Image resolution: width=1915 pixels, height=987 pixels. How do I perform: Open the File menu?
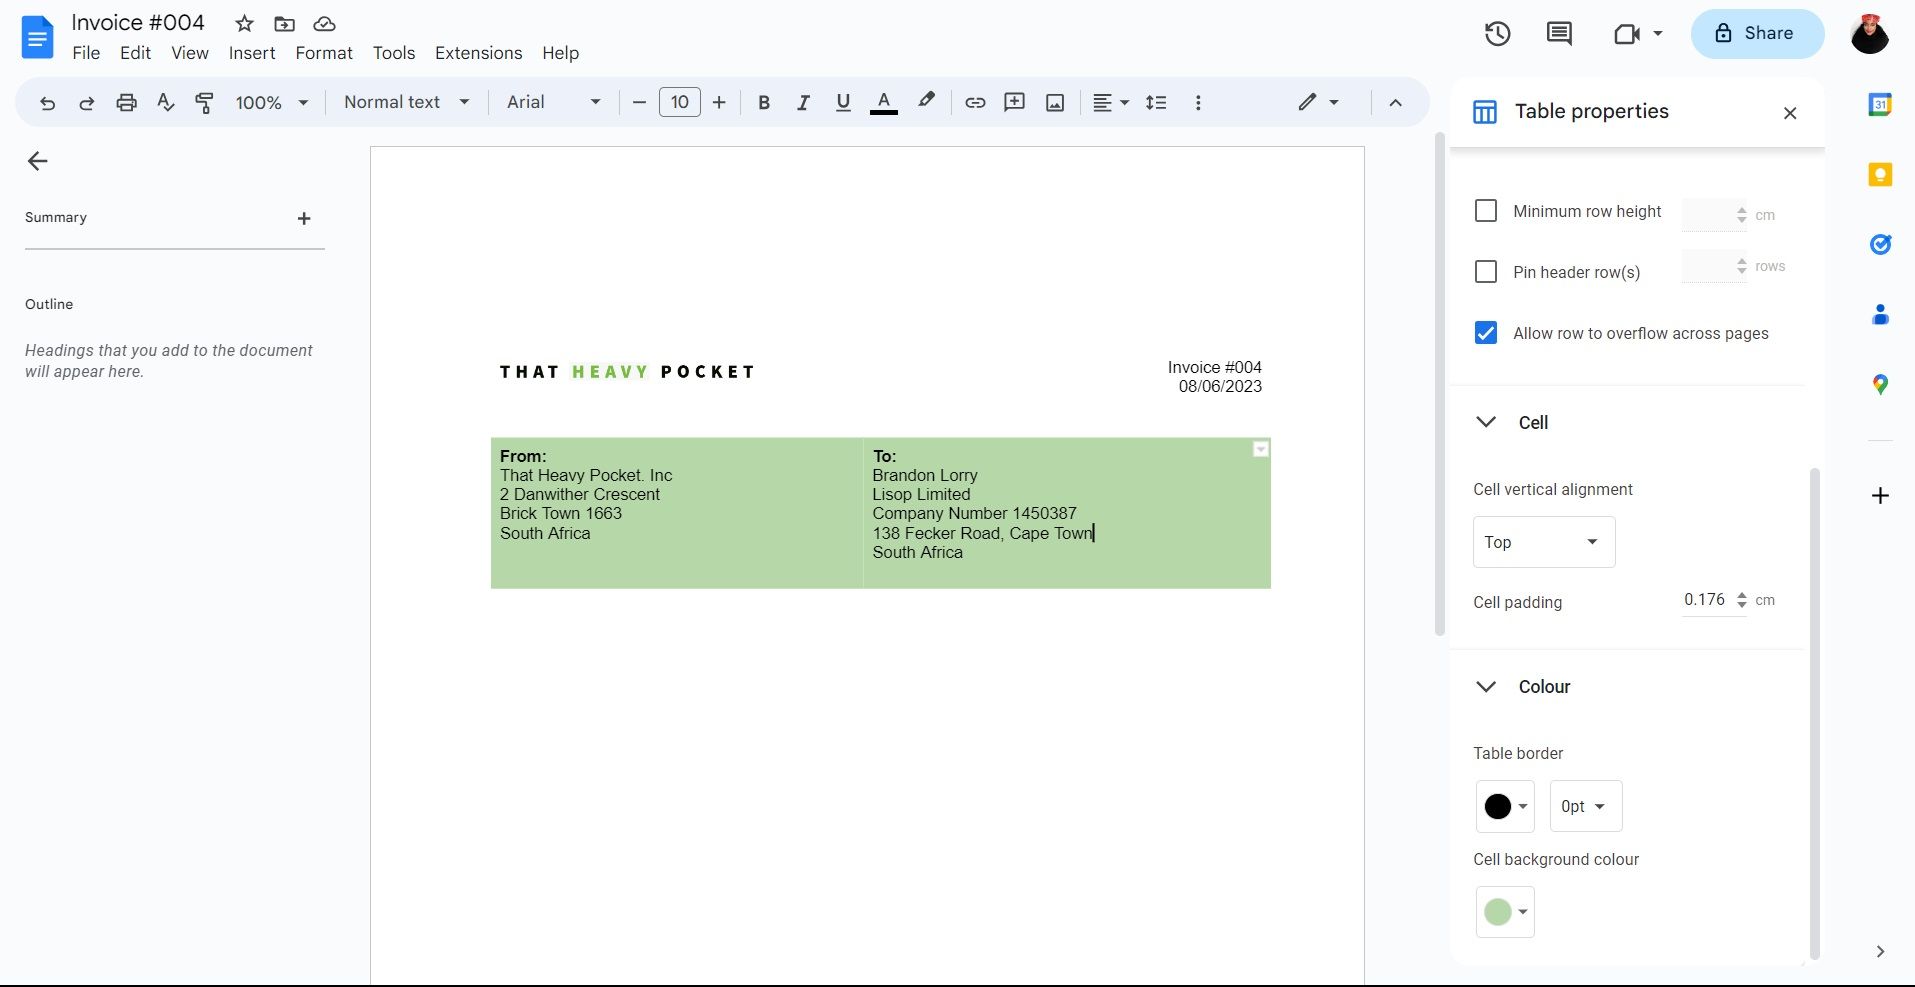click(86, 53)
